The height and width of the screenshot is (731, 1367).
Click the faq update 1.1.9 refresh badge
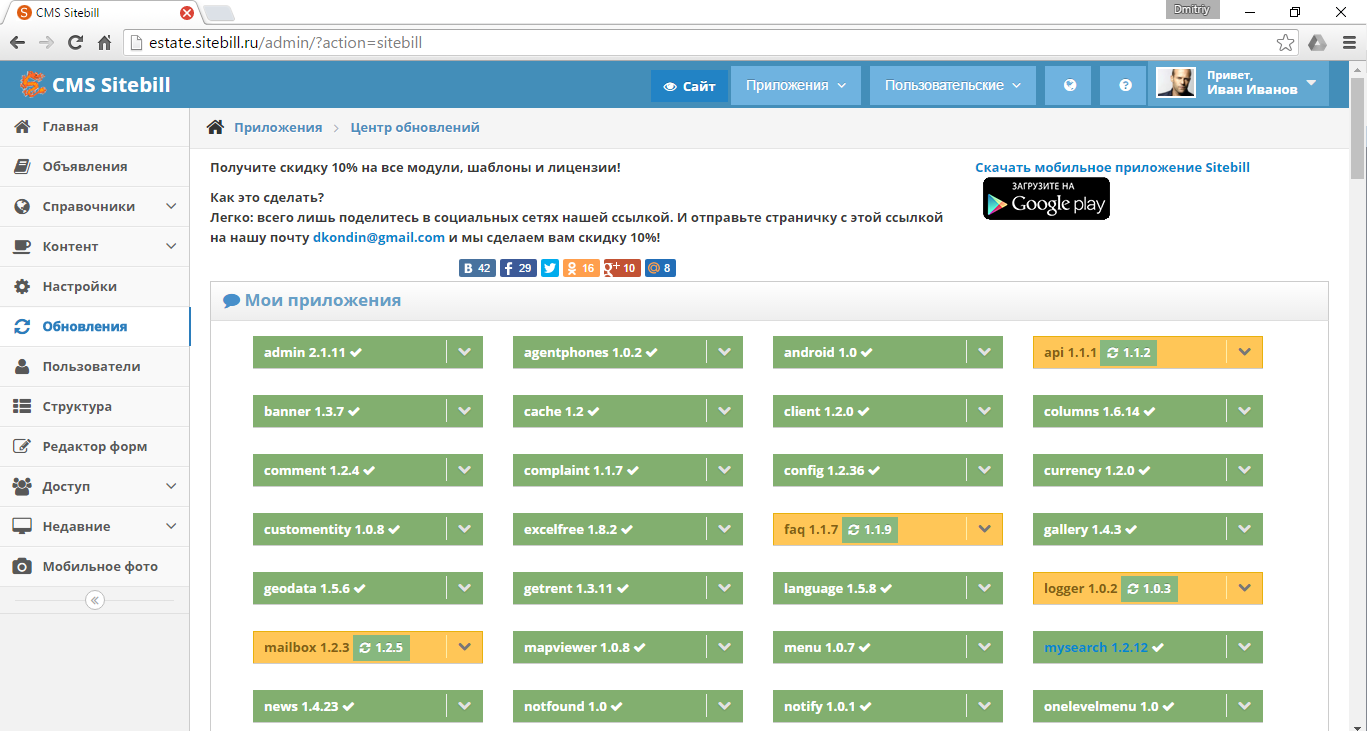(x=869, y=530)
